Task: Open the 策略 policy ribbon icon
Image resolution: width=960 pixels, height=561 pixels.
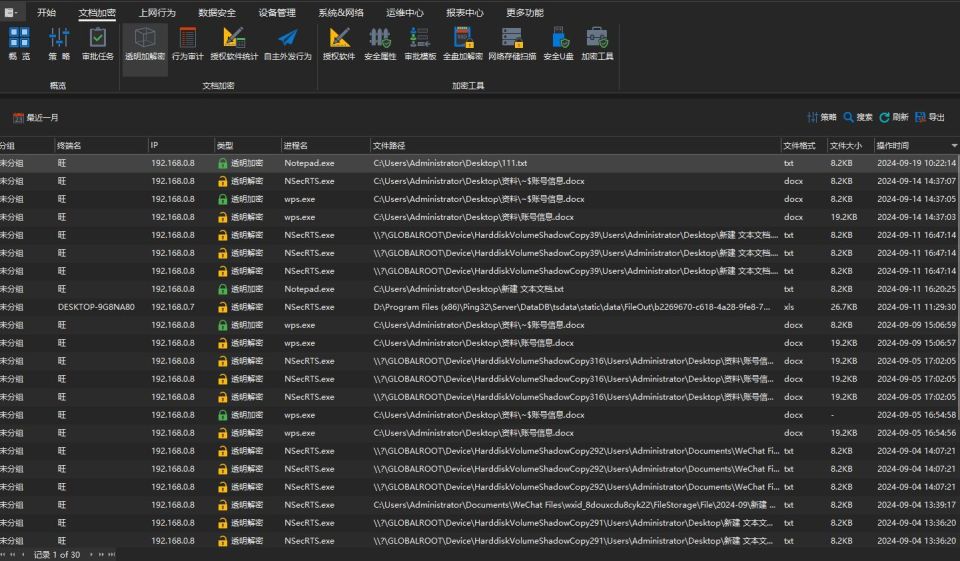Action: 59,43
